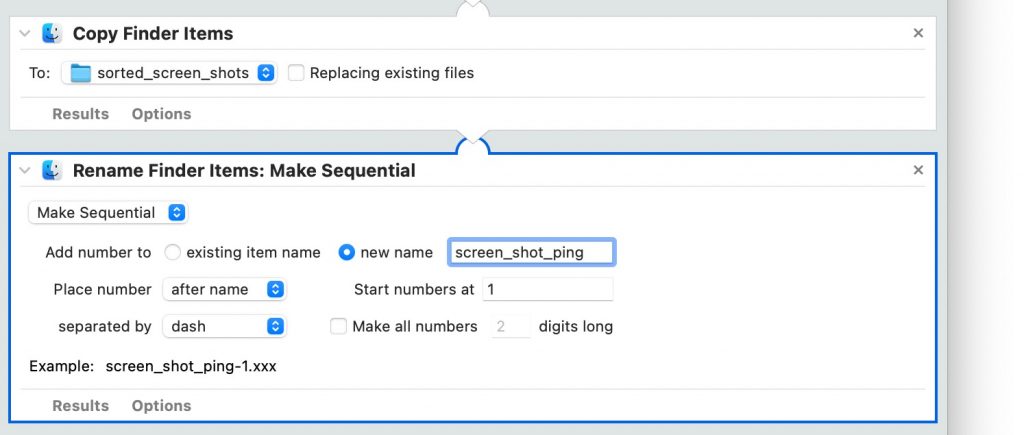Select the new name radio button
This screenshot has height=435, width=1024.
point(347,253)
